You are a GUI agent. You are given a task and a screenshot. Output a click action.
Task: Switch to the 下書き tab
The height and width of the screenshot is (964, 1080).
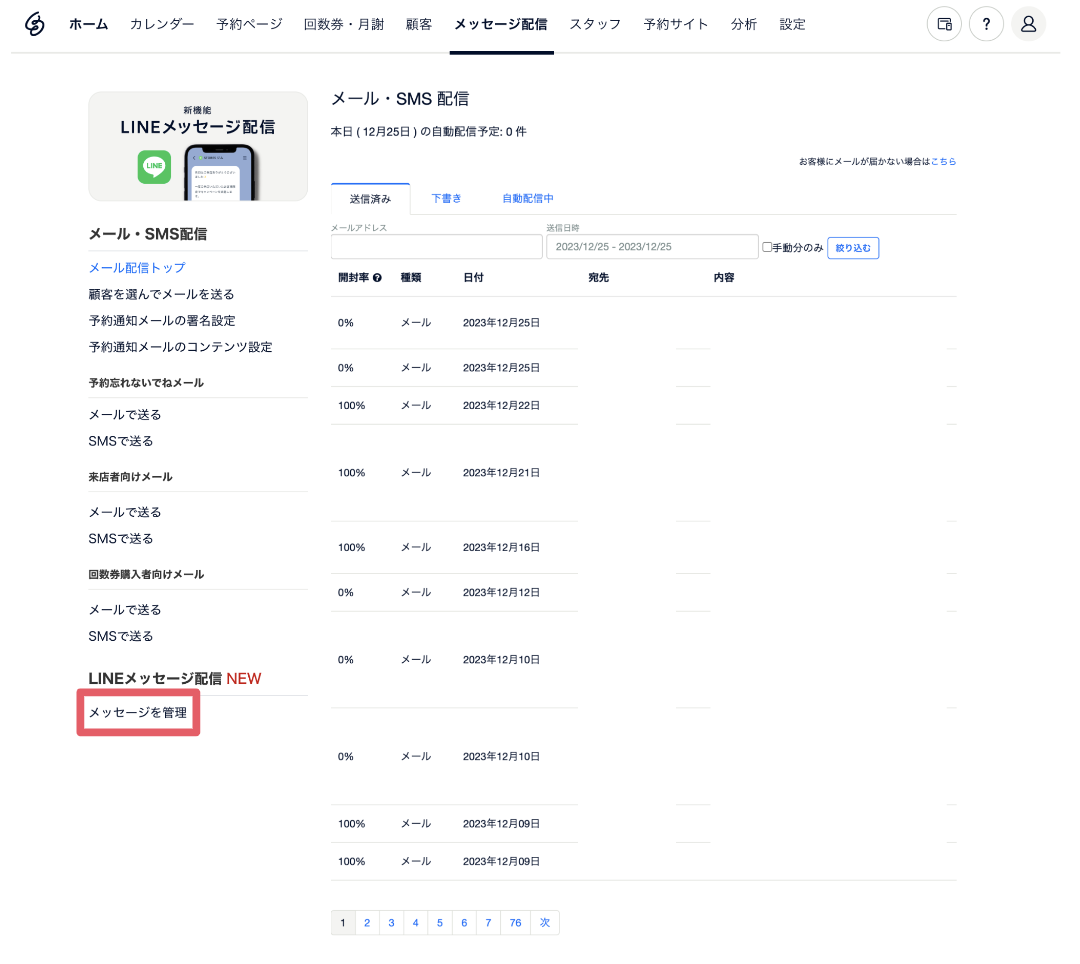pyautogui.click(x=446, y=198)
